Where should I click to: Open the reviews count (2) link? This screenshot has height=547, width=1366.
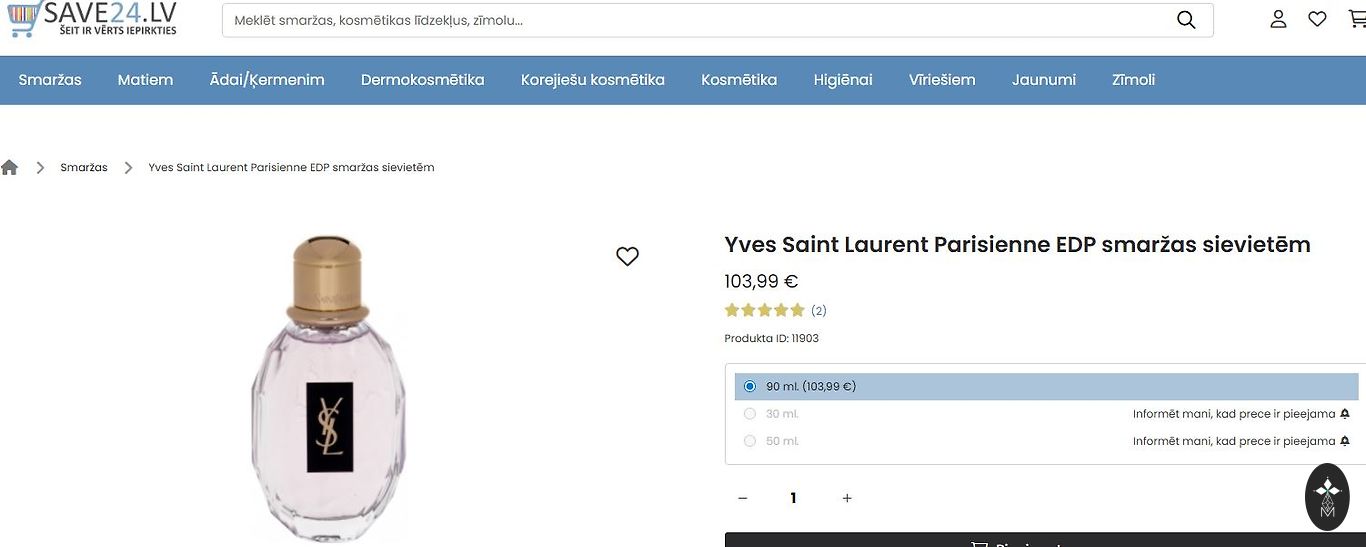[x=819, y=311]
